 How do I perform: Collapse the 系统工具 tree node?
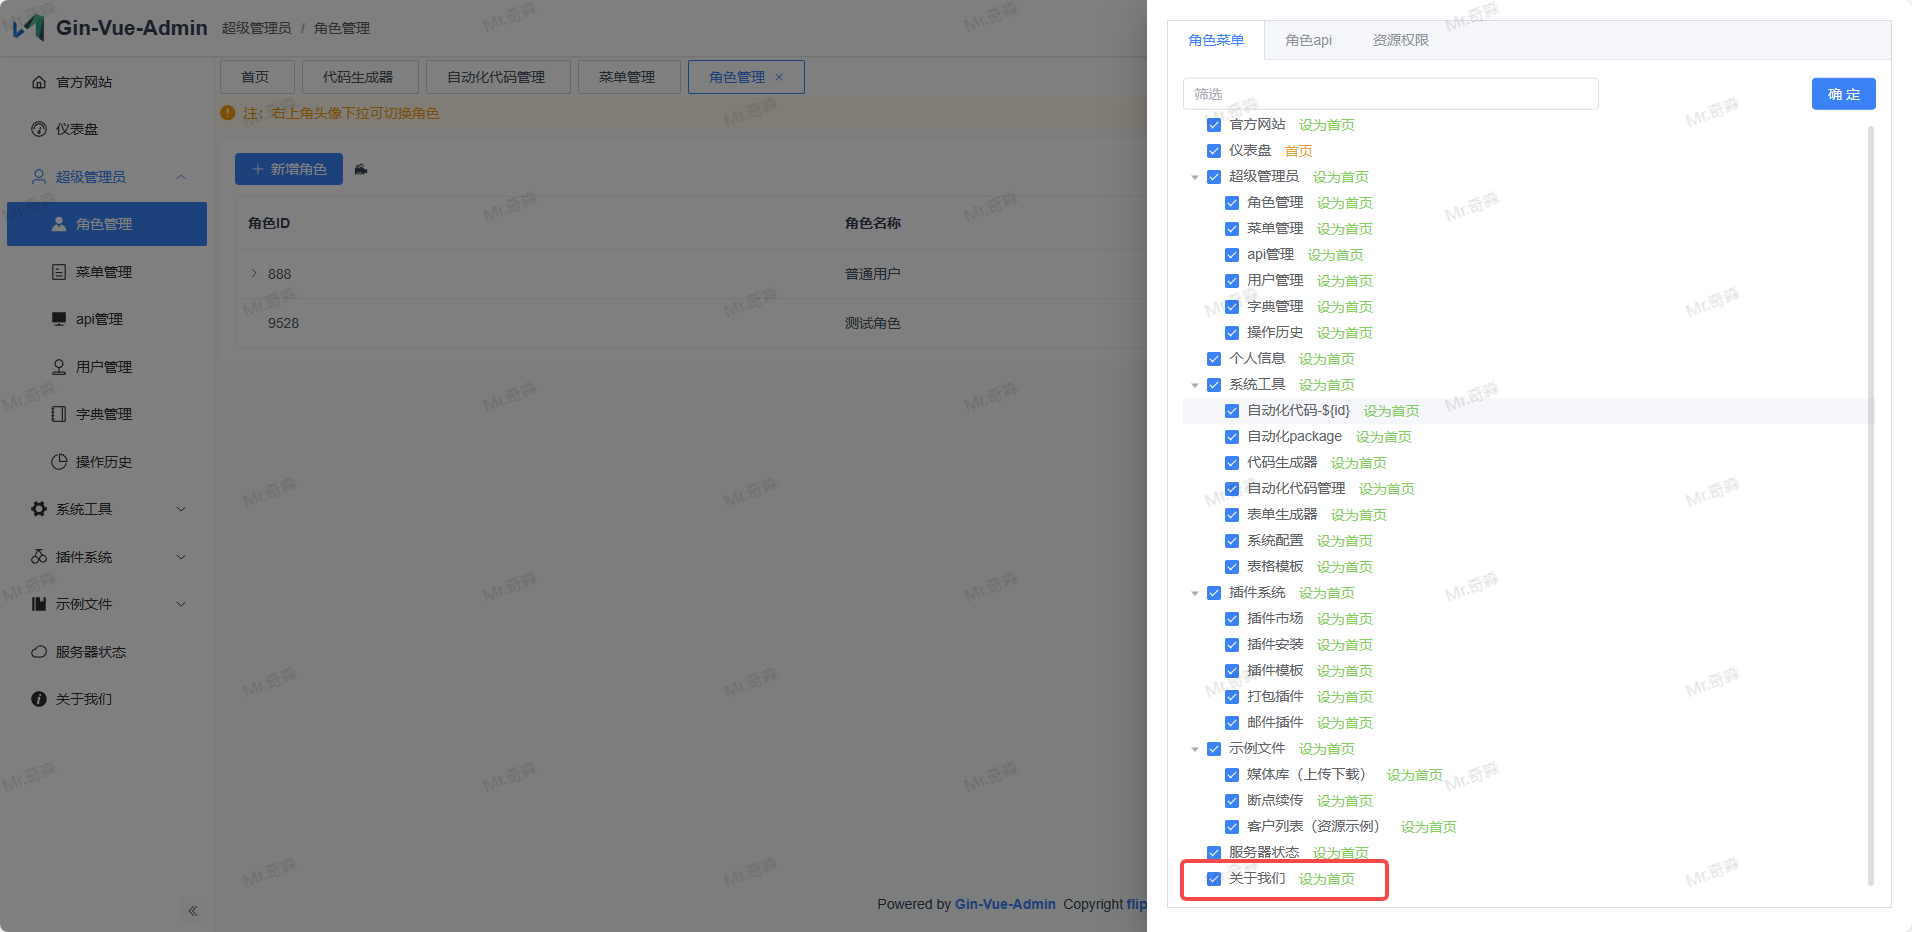coord(1195,385)
